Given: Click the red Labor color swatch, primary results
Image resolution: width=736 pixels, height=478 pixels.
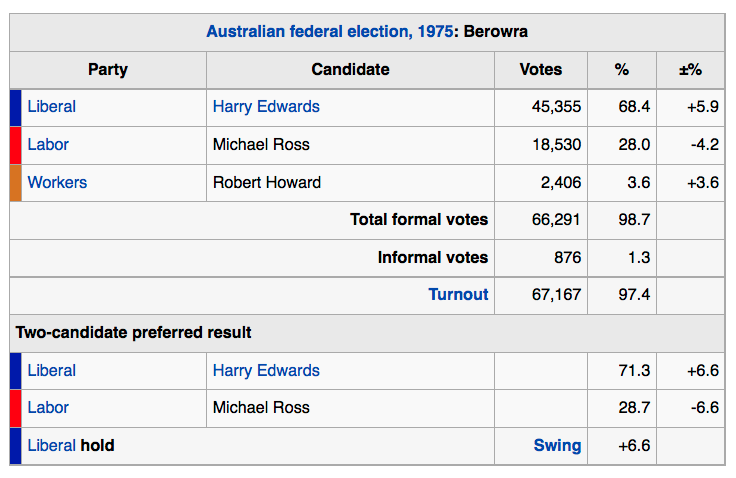Looking at the screenshot, I should pyautogui.click(x=15, y=145).
